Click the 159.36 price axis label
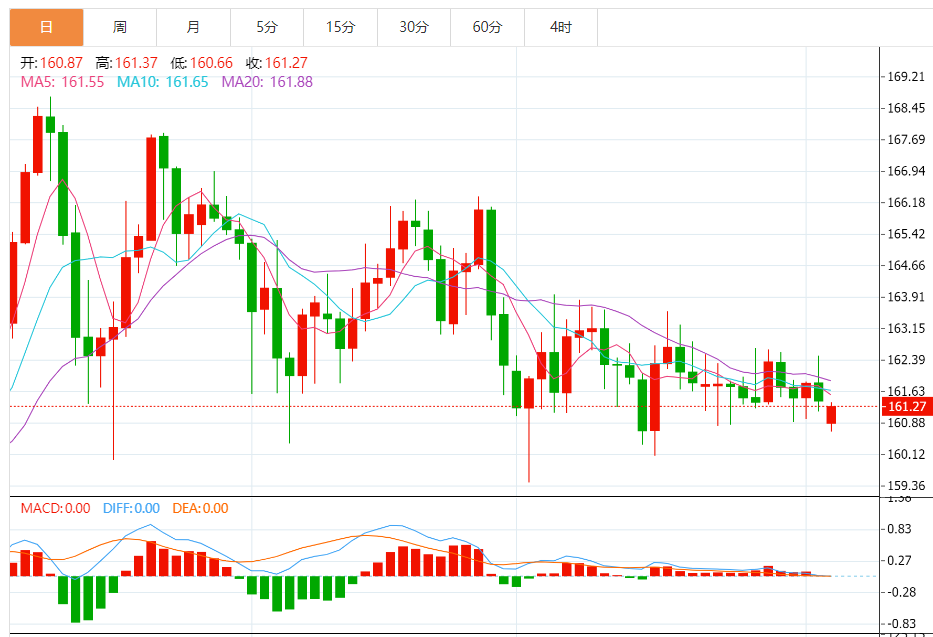The image size is (933, 637). pos(906,486)
